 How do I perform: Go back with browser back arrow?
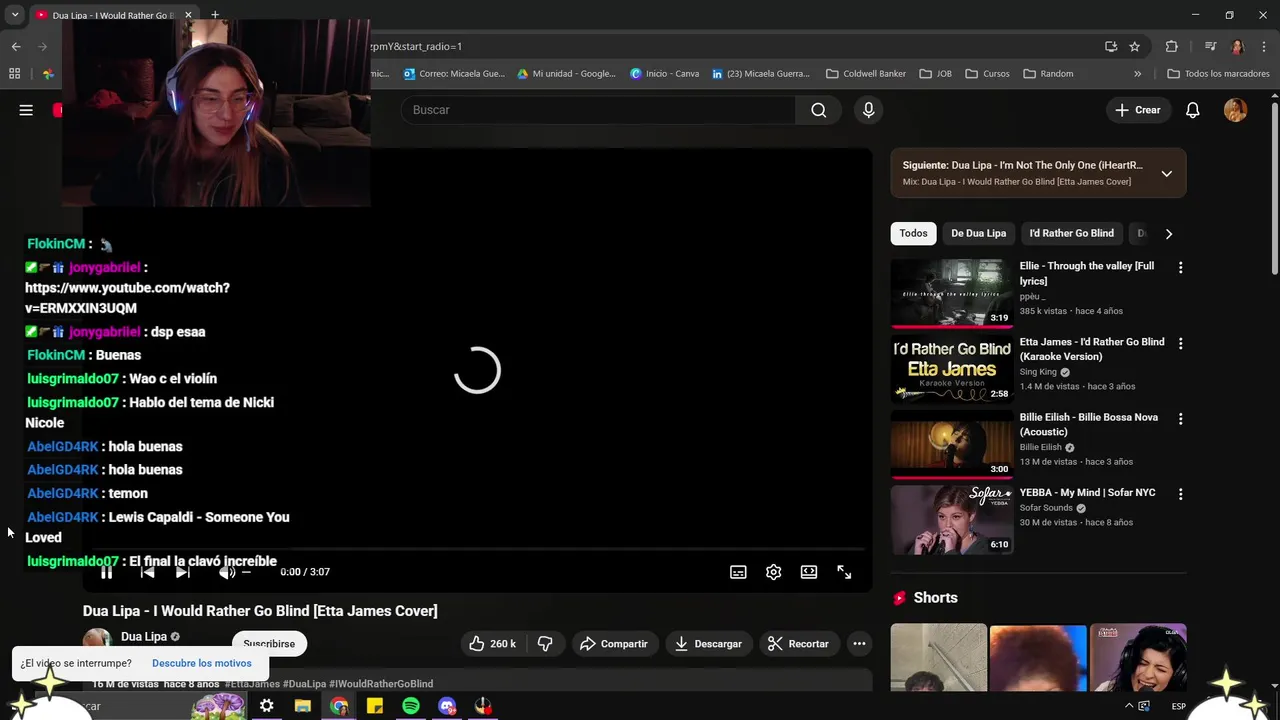coord(16,46)
